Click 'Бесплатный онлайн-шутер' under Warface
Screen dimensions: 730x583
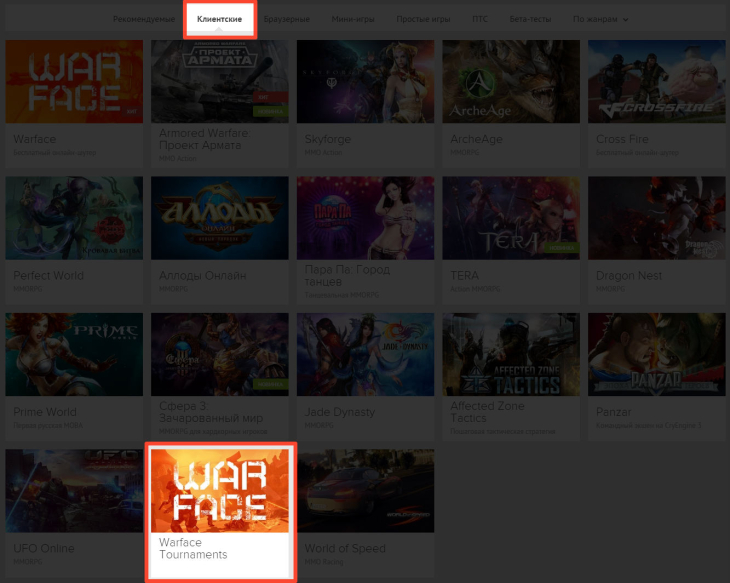54,153
